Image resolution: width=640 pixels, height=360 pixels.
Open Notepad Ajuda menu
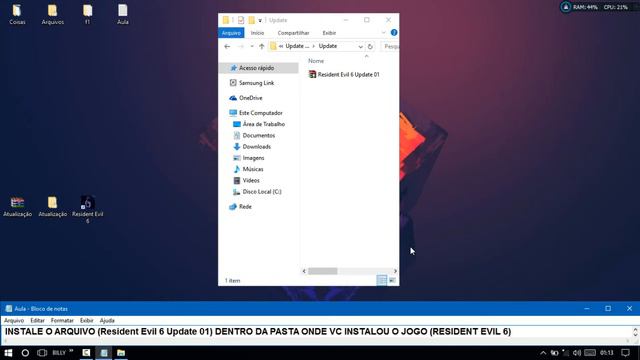[x=107, y=320]
